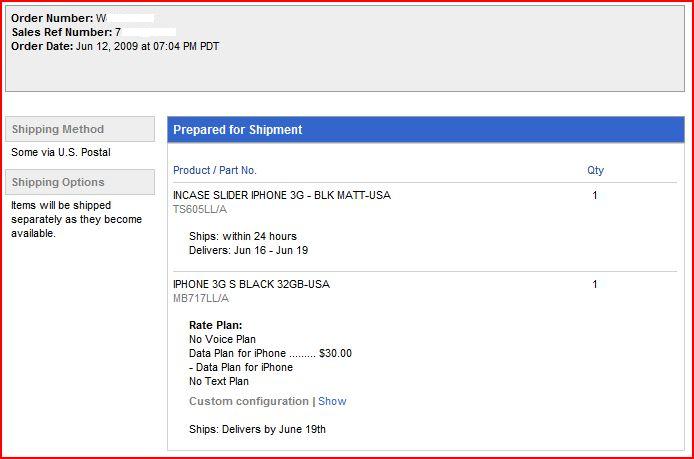This screenshot has height=459, width=694.
Task: Click the Sales Ref Number label
Action: (x=62, y=32)
